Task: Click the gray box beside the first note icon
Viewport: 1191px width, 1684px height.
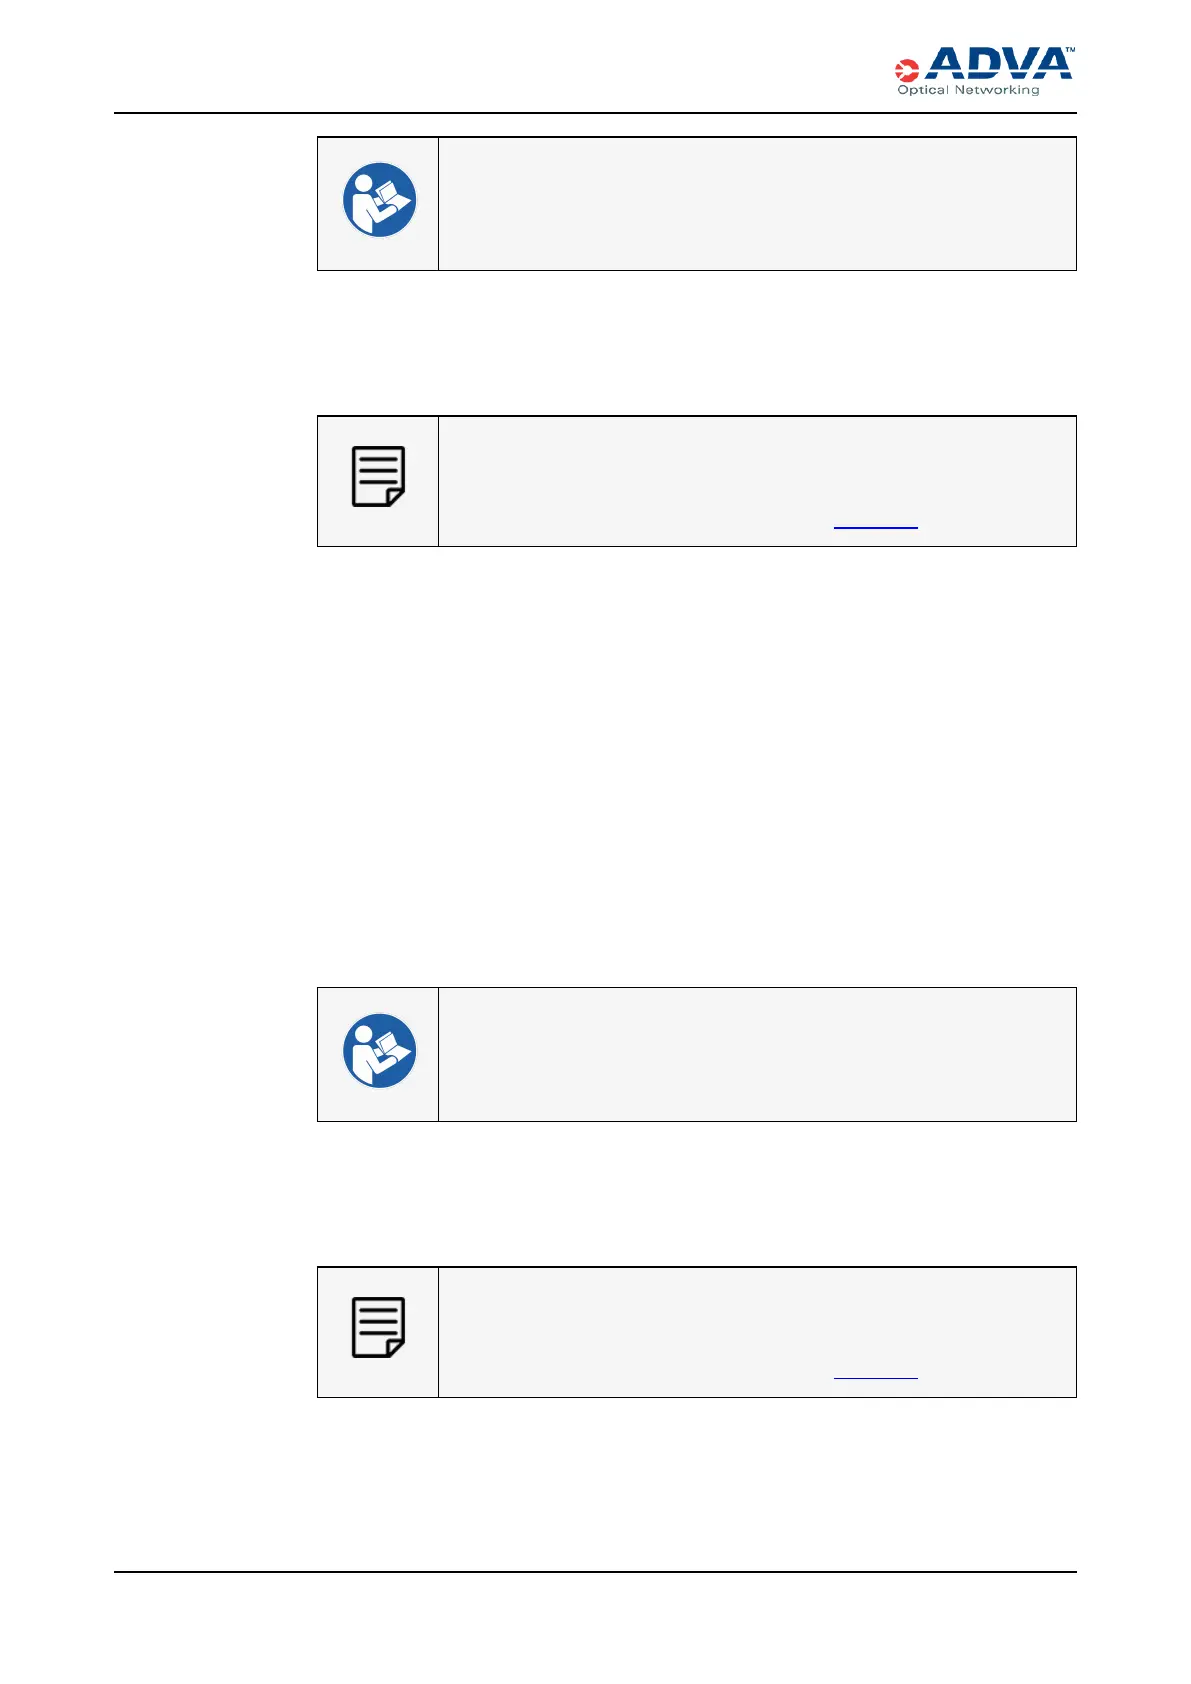Action: pyautogui.click(x=757, y=470)
